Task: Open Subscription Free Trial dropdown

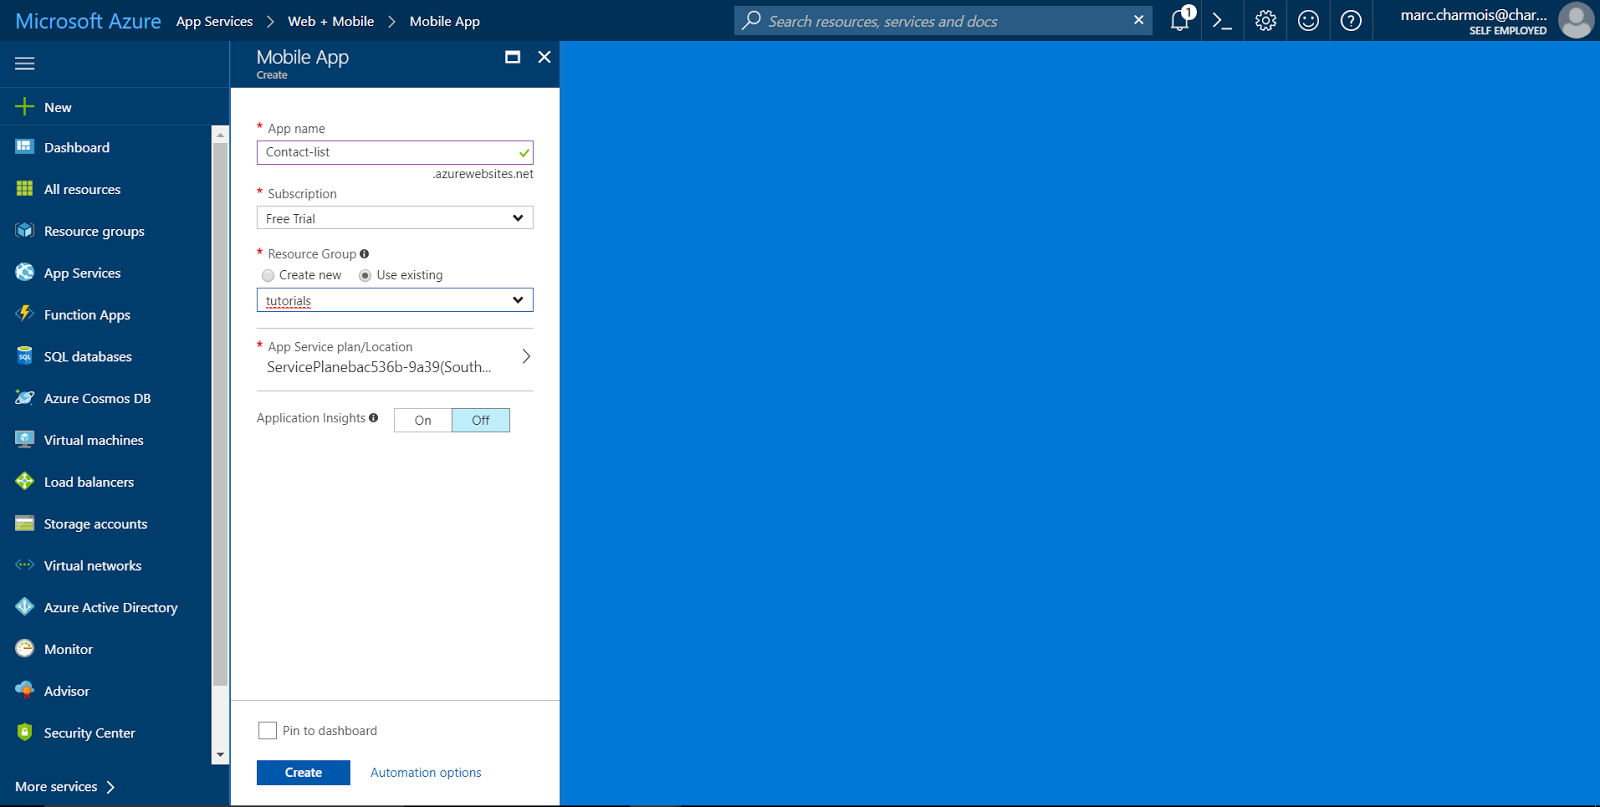Action: pos(395,218)
